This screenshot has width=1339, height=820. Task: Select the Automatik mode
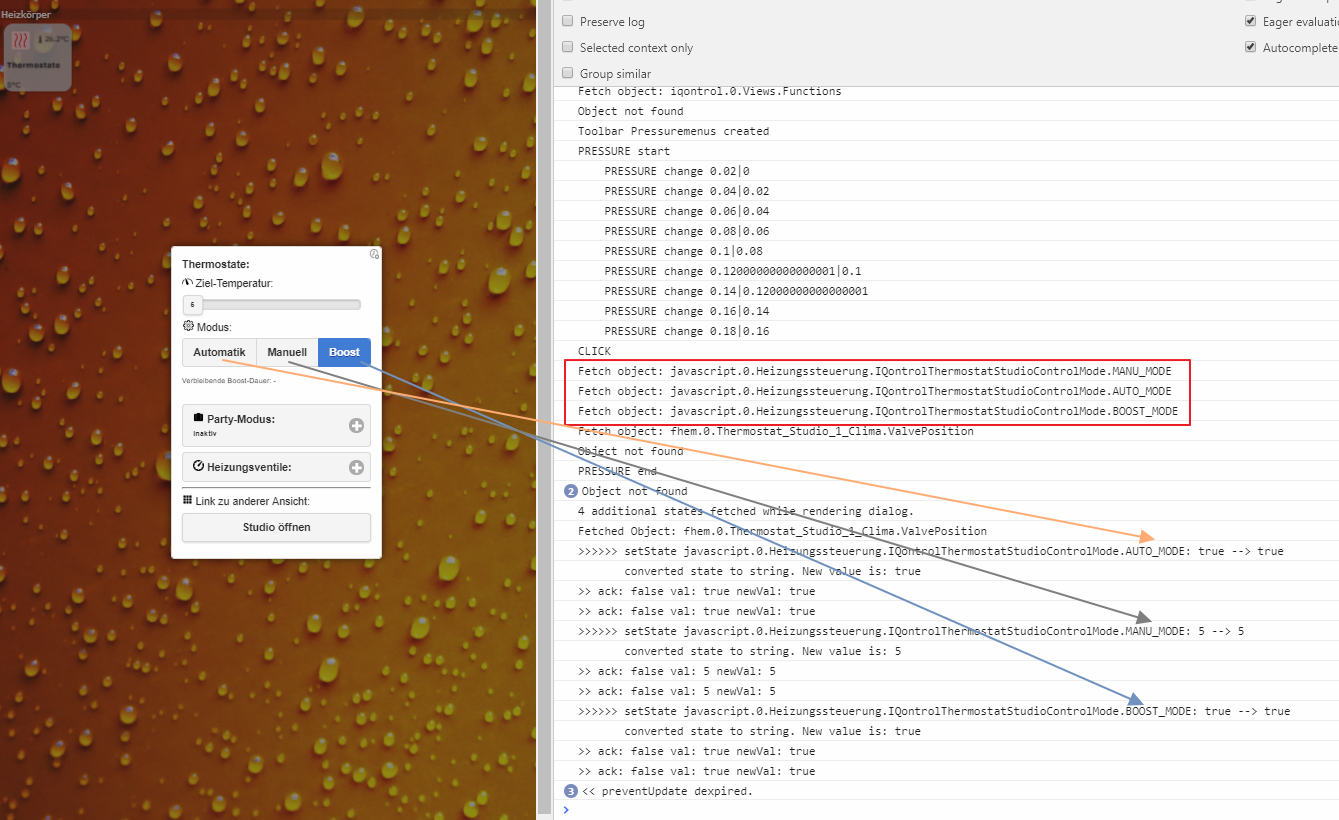pyautogui.click(x=219, y=352)
